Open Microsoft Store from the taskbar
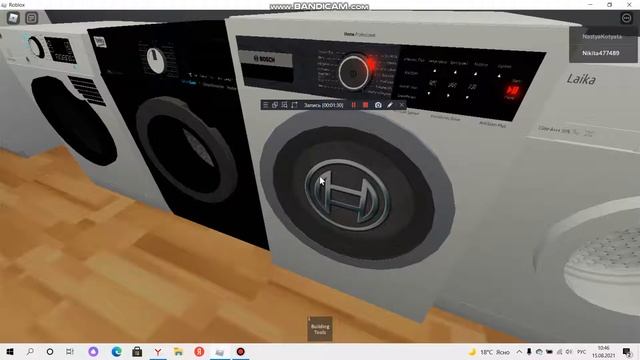This screenshot has width=640, height=360. [x=137, y=352]
